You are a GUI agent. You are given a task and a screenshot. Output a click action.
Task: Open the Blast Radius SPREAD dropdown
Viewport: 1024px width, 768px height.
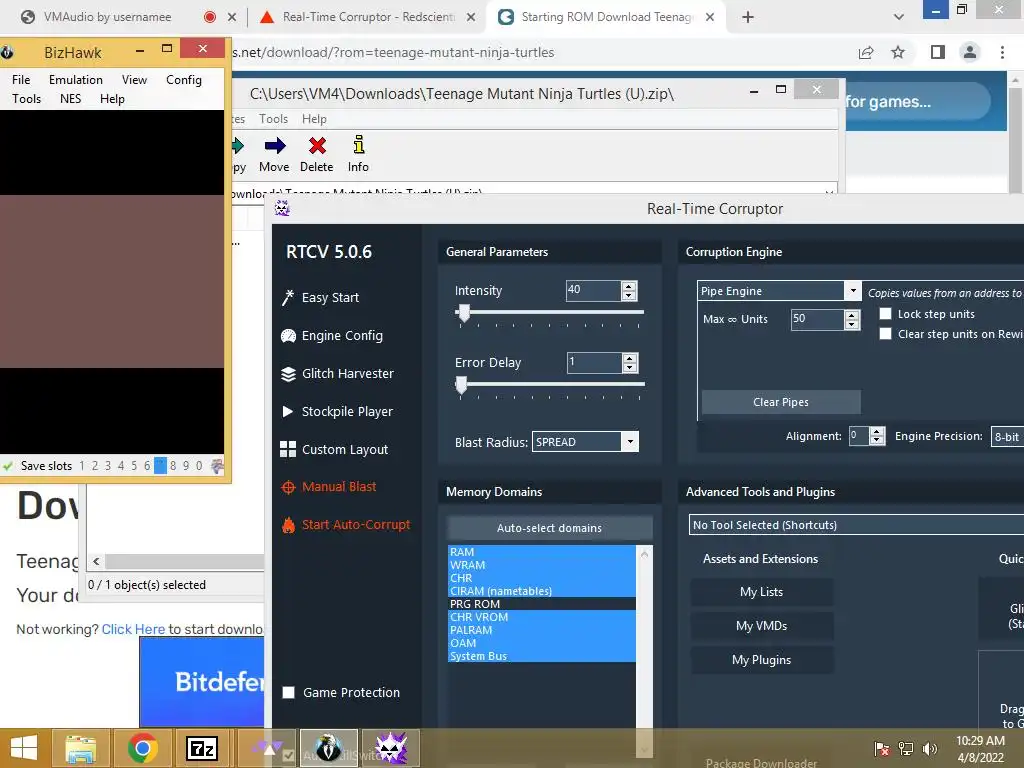[x=630, y=442]
